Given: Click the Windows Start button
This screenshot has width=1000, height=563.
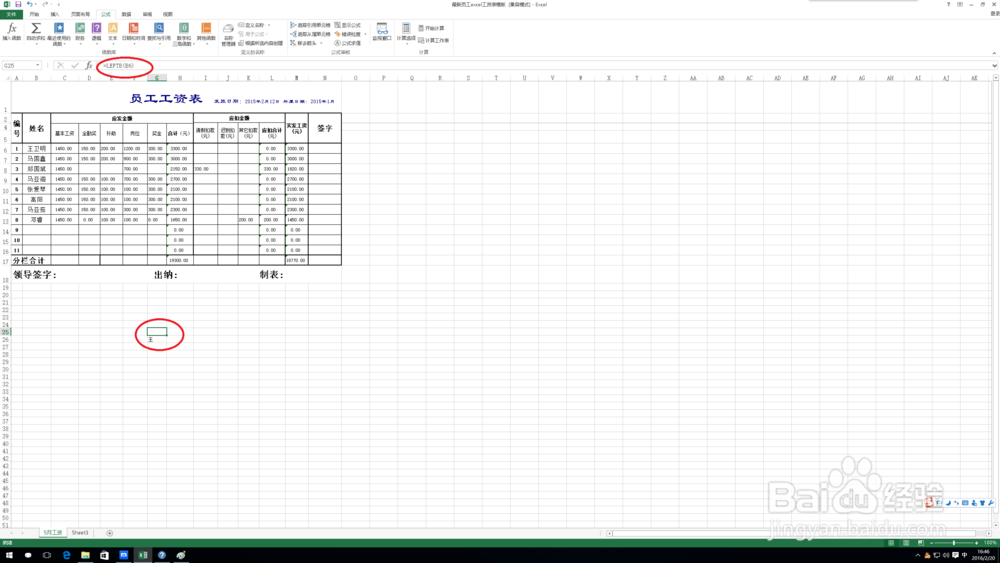Looking at the screenshot, I should 9,555.
